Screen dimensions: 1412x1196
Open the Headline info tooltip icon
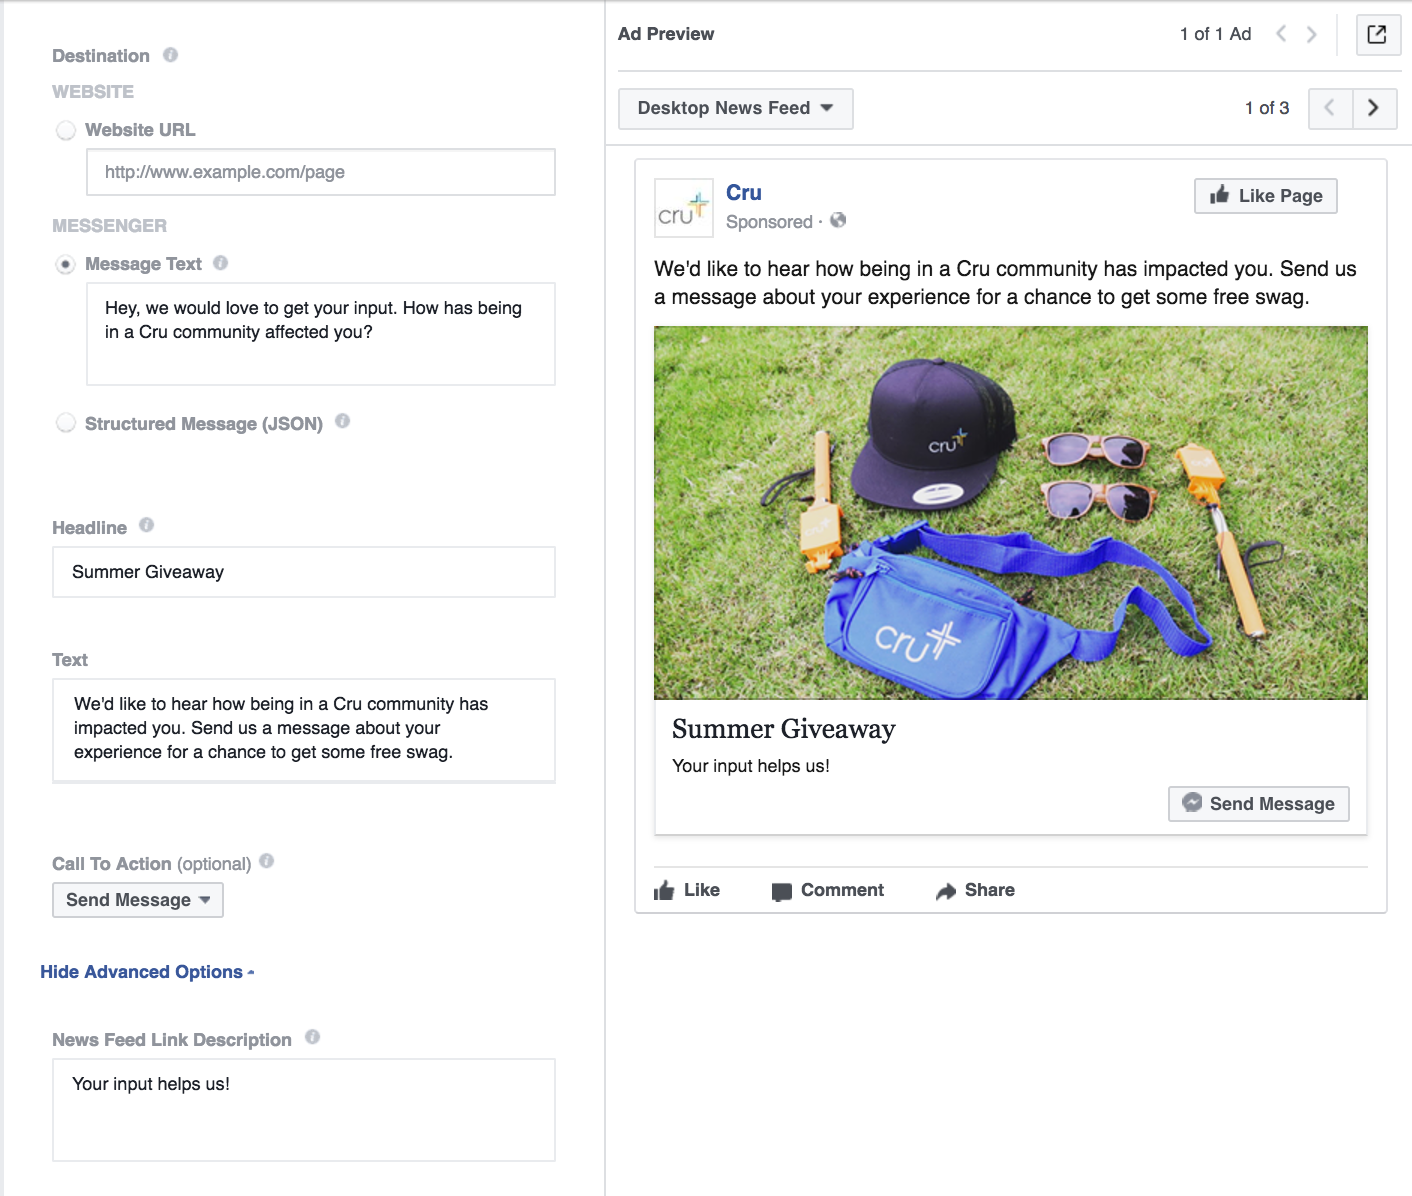146,525
